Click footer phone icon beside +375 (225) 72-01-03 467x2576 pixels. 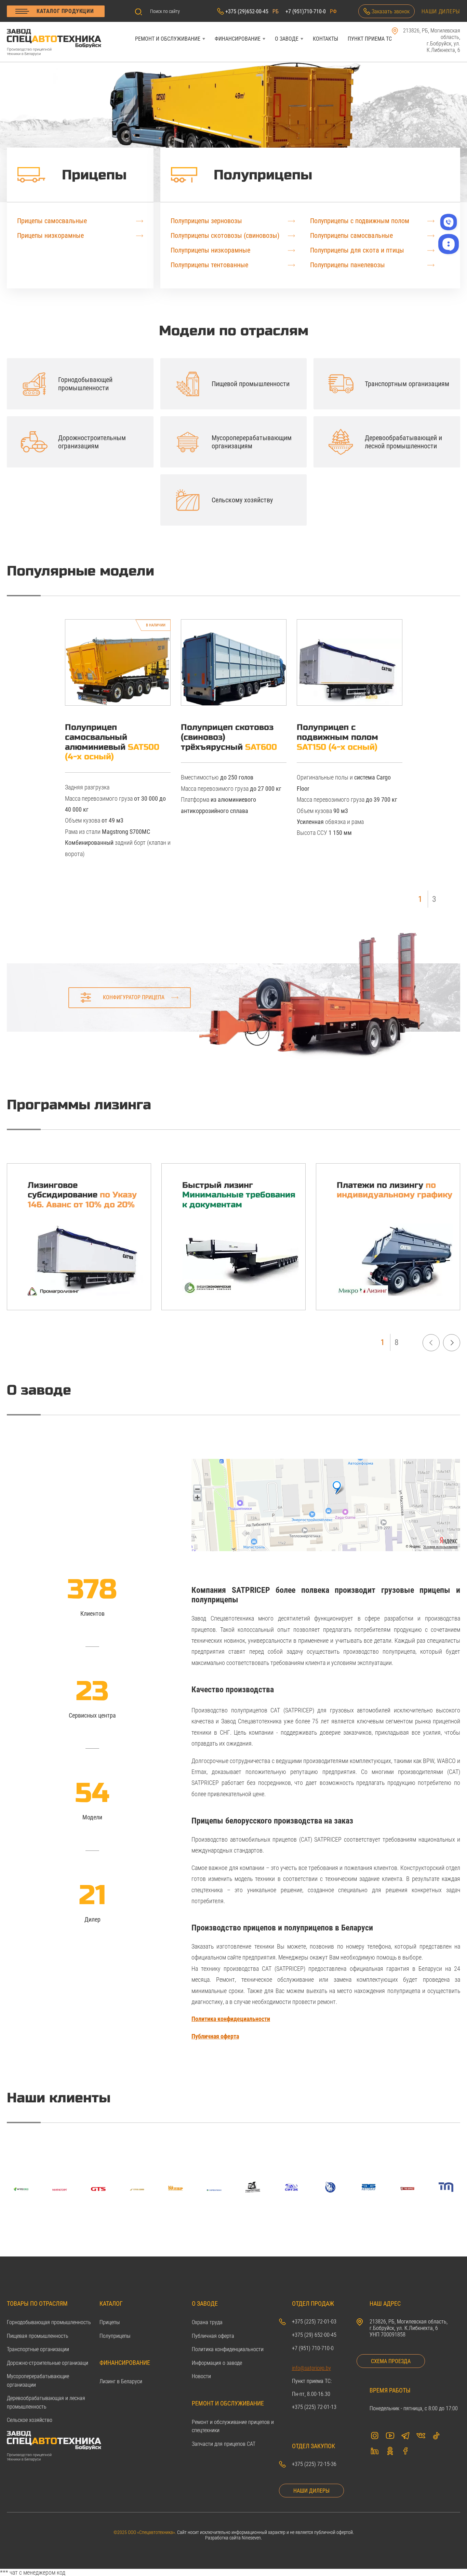[x=282, y=2322]
